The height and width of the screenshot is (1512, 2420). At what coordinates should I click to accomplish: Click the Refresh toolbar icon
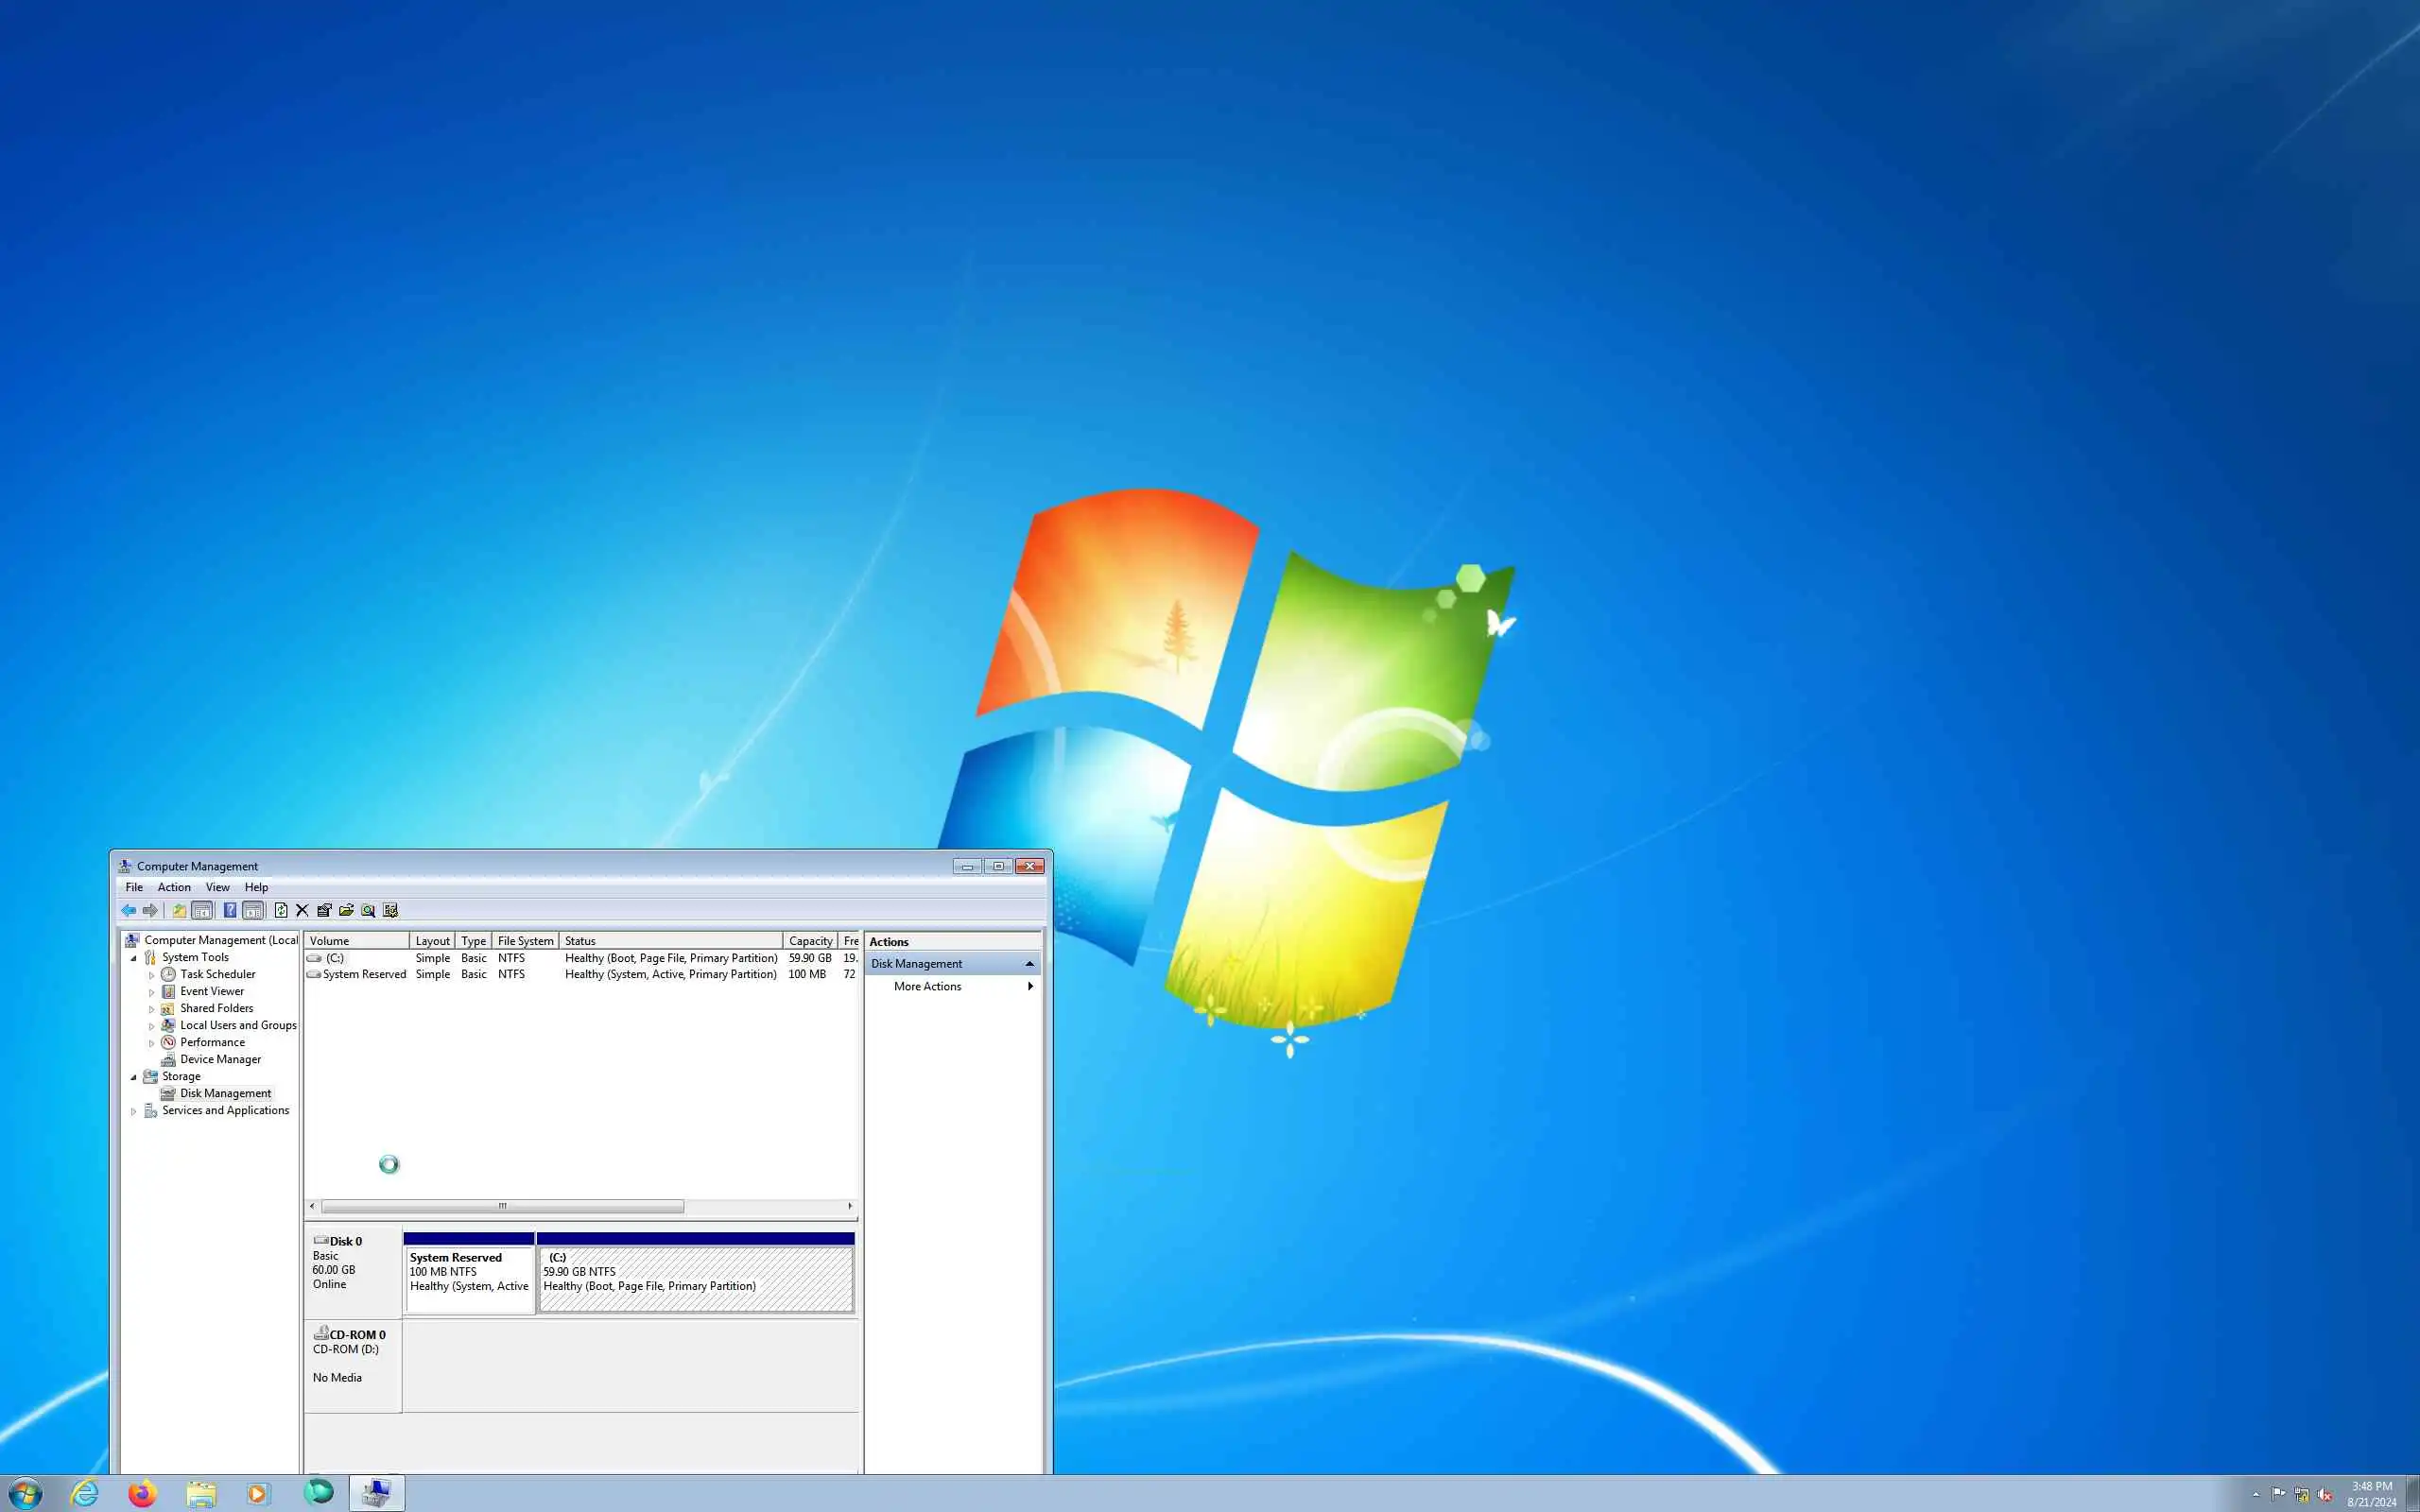tap(281, 910)
